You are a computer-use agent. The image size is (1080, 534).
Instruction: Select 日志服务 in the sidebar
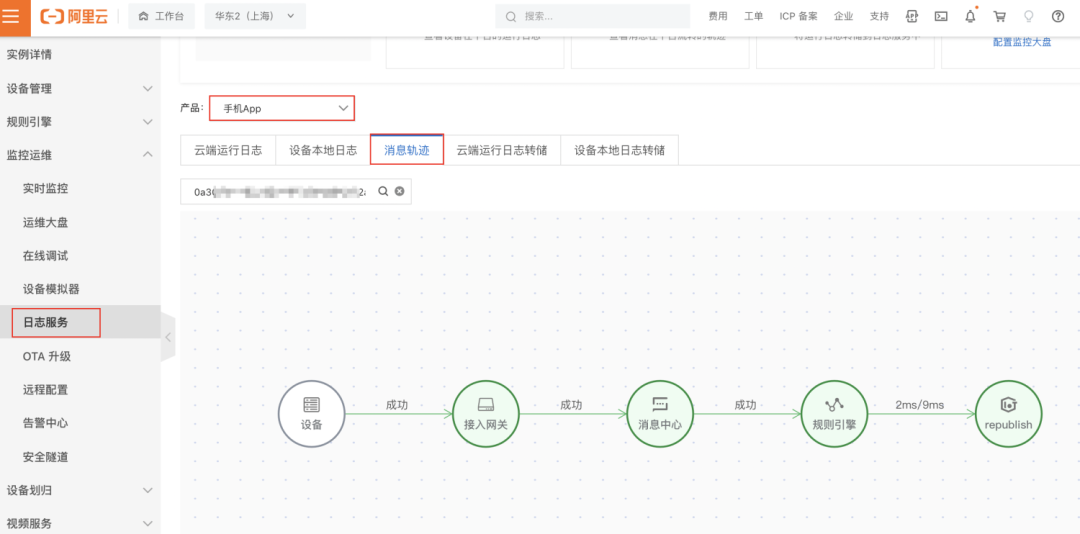pyautogui.click(x=80, y=322)
